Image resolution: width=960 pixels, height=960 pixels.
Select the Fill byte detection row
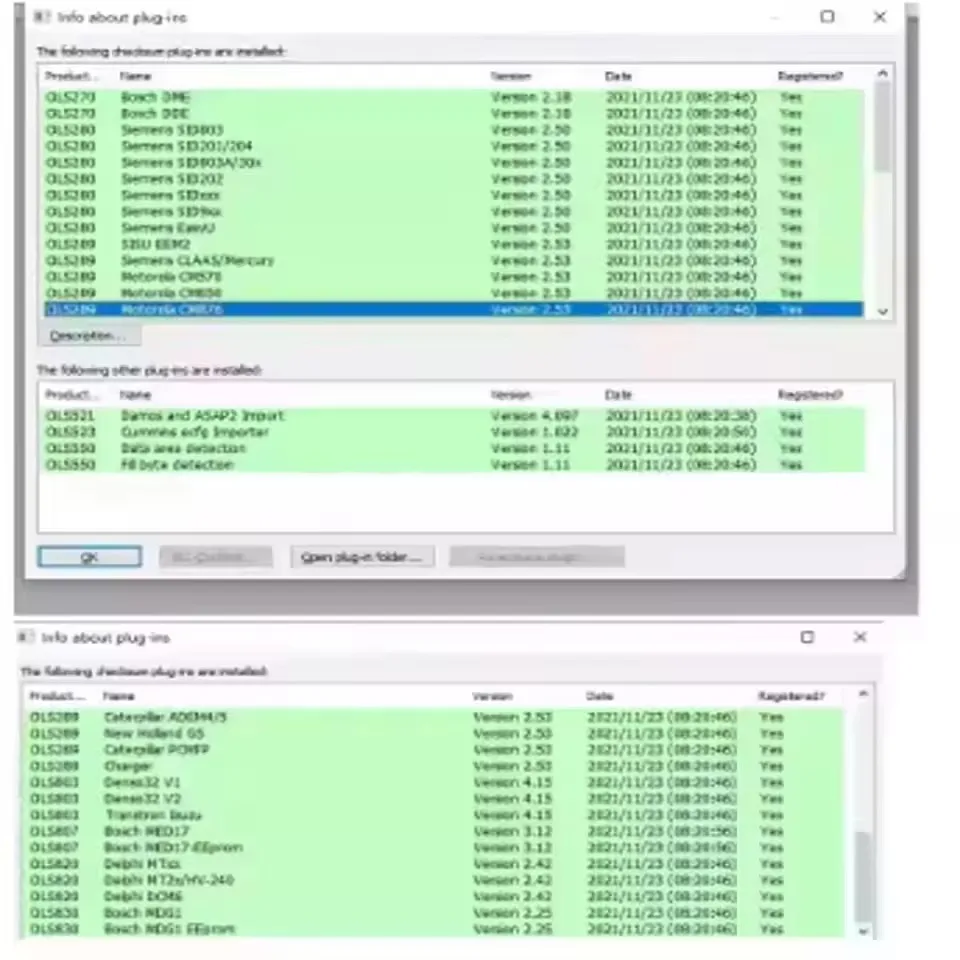coord(454,464)
